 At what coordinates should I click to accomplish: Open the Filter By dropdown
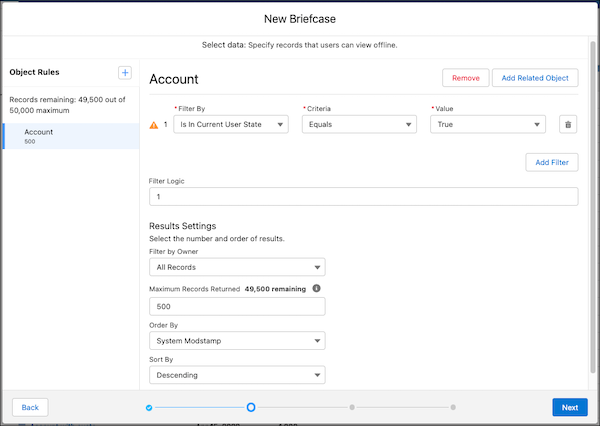point(231,124)
